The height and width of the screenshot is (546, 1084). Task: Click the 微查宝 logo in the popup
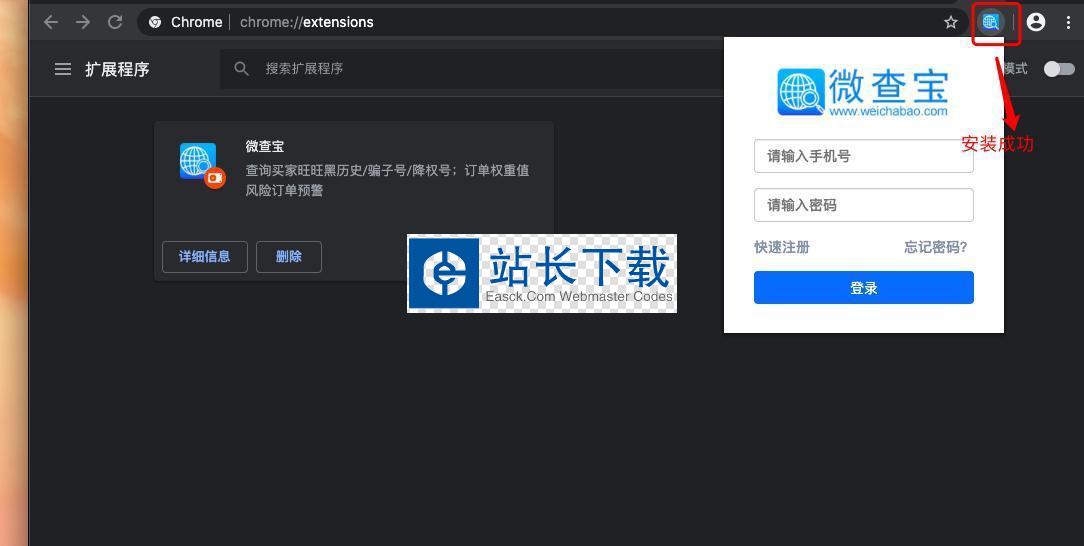[x=863, y=92]
